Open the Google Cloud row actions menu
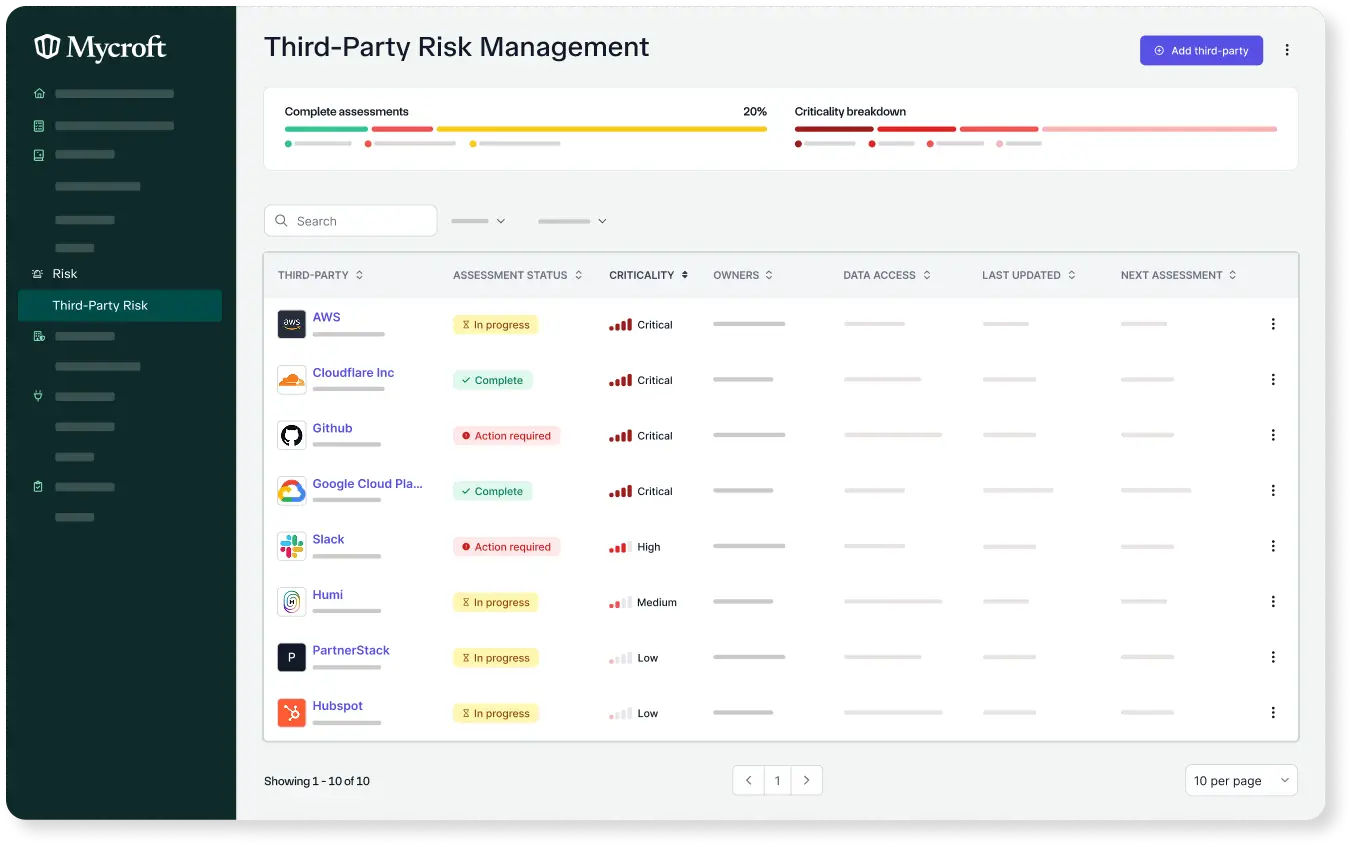1352x847 pixels. point(1273,491)
